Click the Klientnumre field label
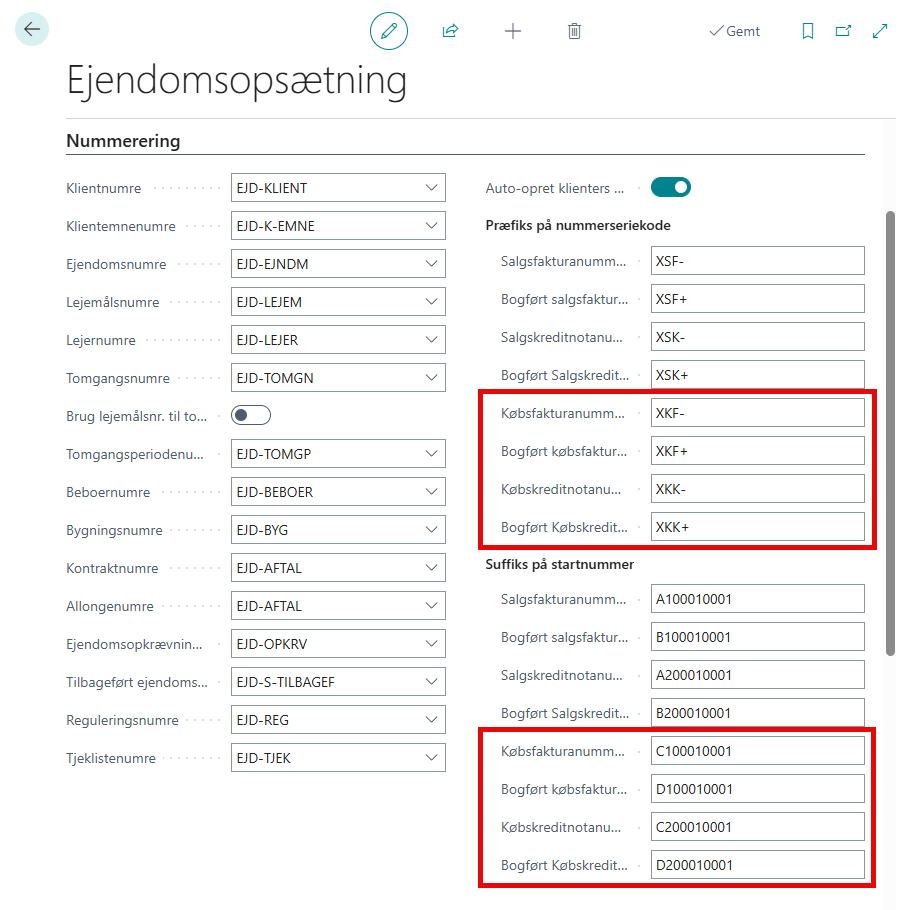This screenshot has width=901, height=910. point(104,188)
